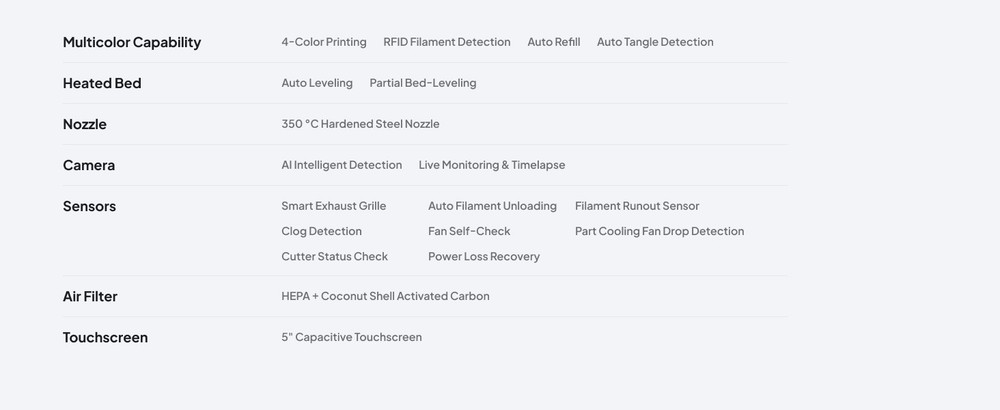Click the Multicolor Capability heading

(x=132, y=42)
